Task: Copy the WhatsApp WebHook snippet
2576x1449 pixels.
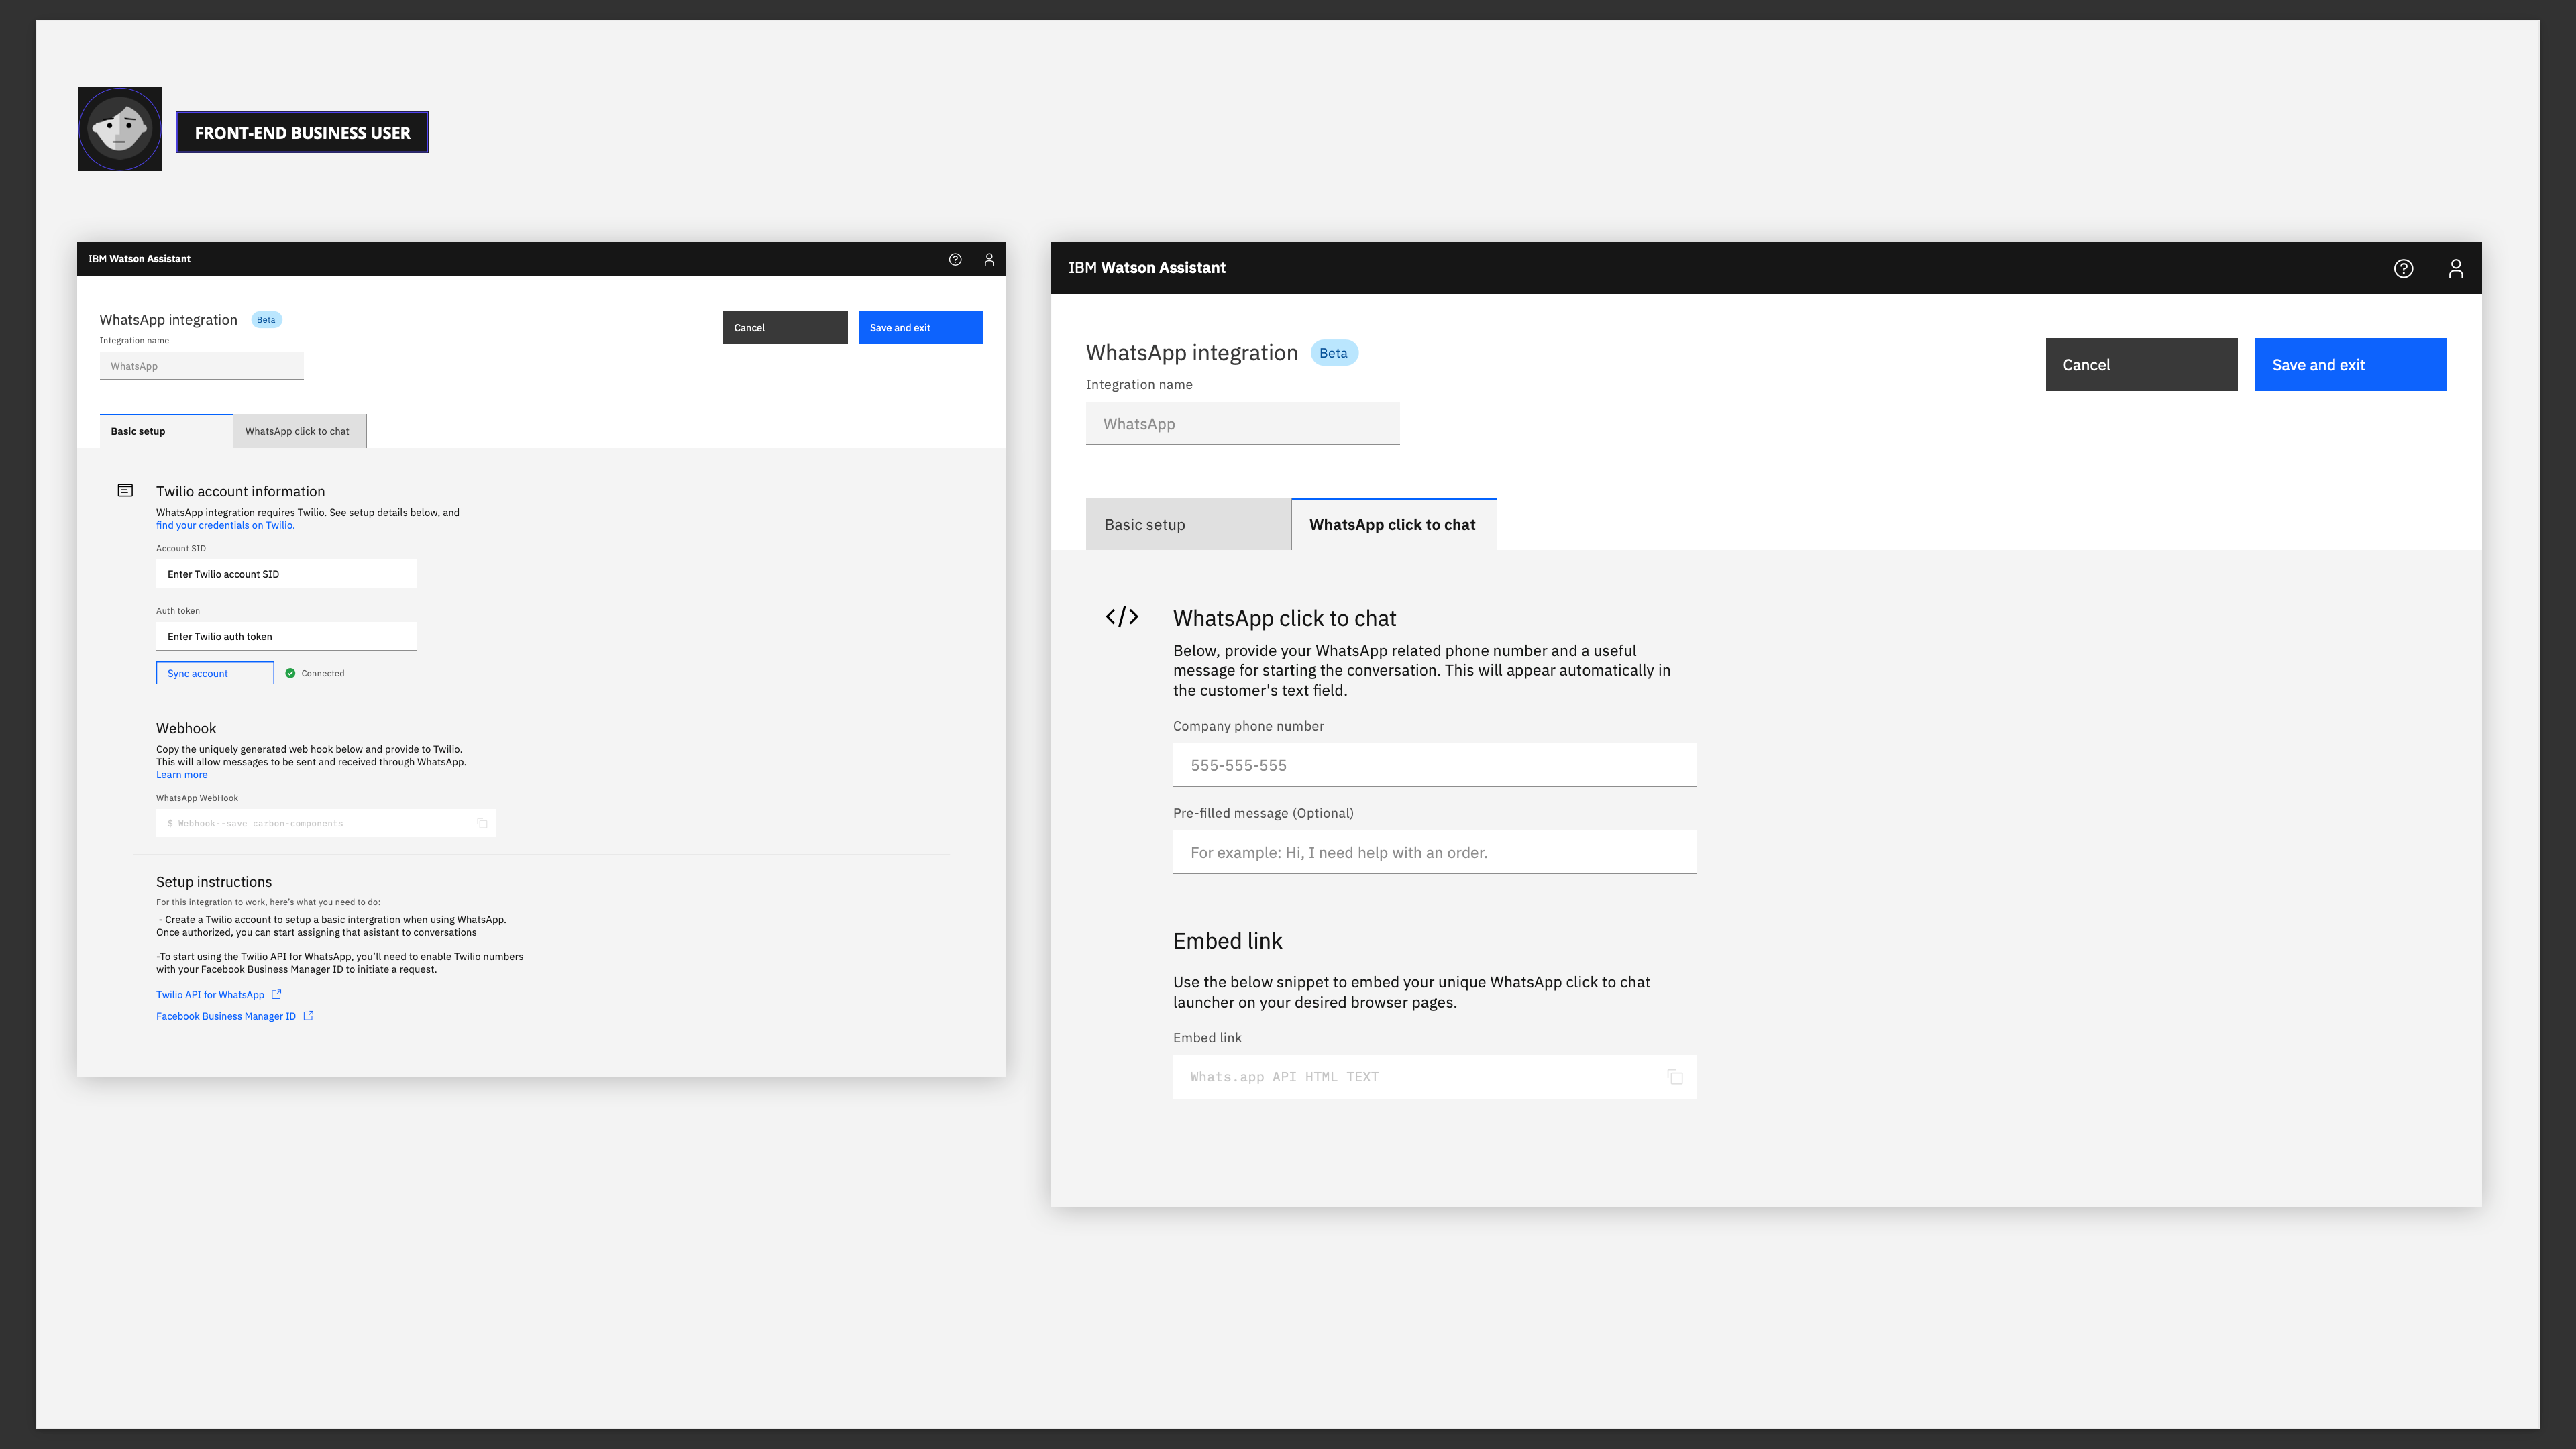Action: [x=482, y=823]
